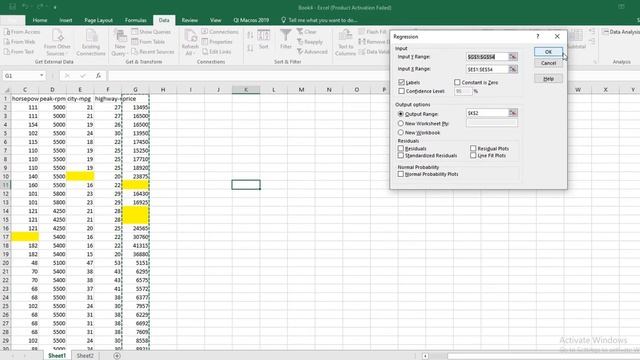This screenshot has height=360, width=640.
Task: Click Regression dialog help question mark
Action: coord(538,36)
